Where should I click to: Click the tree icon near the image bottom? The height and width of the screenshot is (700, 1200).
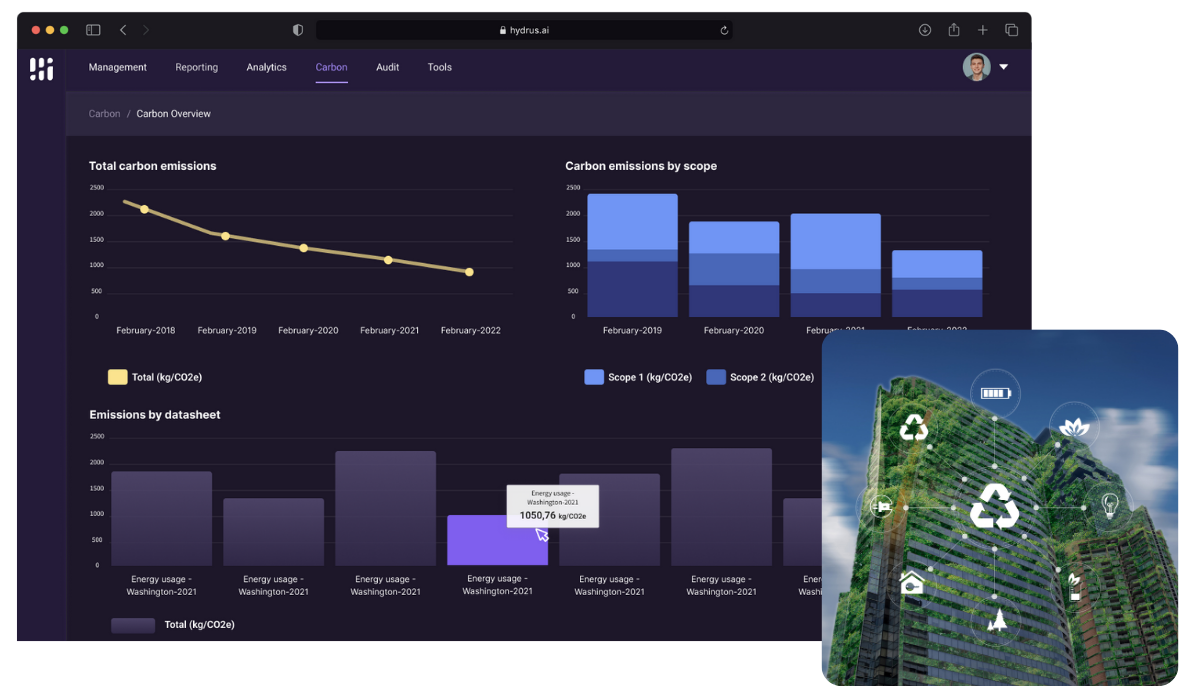tap(997, 618)
